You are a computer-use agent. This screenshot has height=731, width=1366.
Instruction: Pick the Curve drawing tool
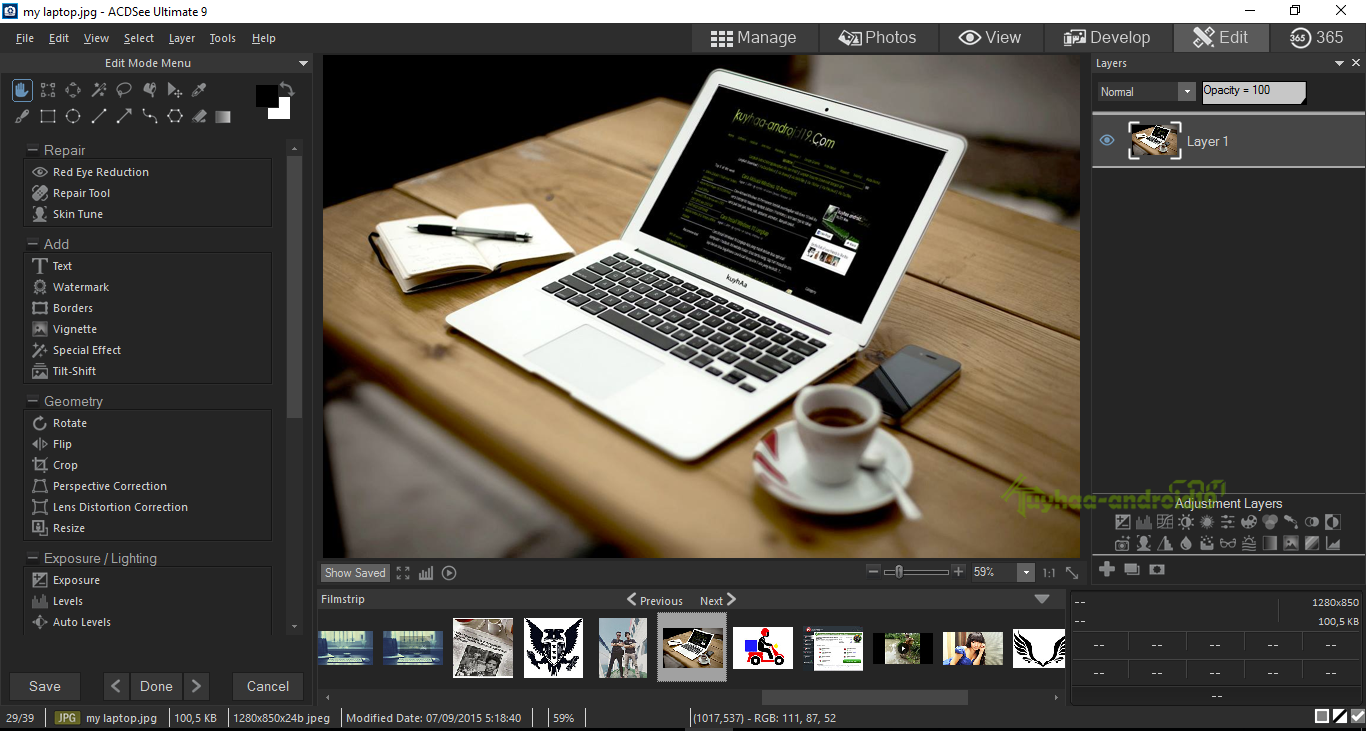149,117
